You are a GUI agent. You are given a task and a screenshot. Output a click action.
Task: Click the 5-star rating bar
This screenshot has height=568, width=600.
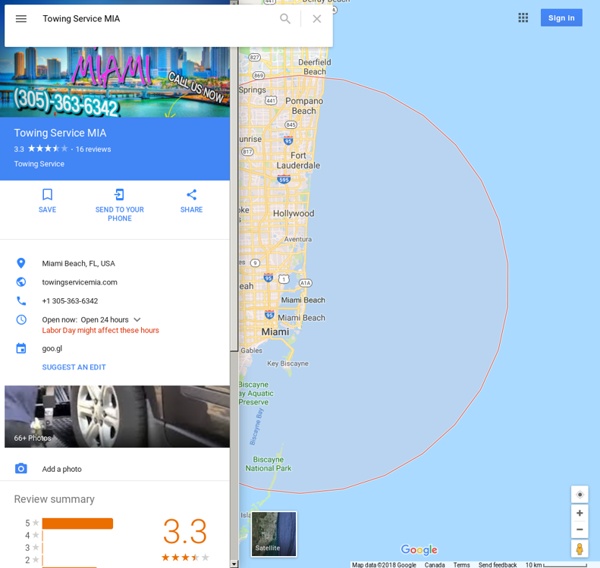click(x=77, y=523)
